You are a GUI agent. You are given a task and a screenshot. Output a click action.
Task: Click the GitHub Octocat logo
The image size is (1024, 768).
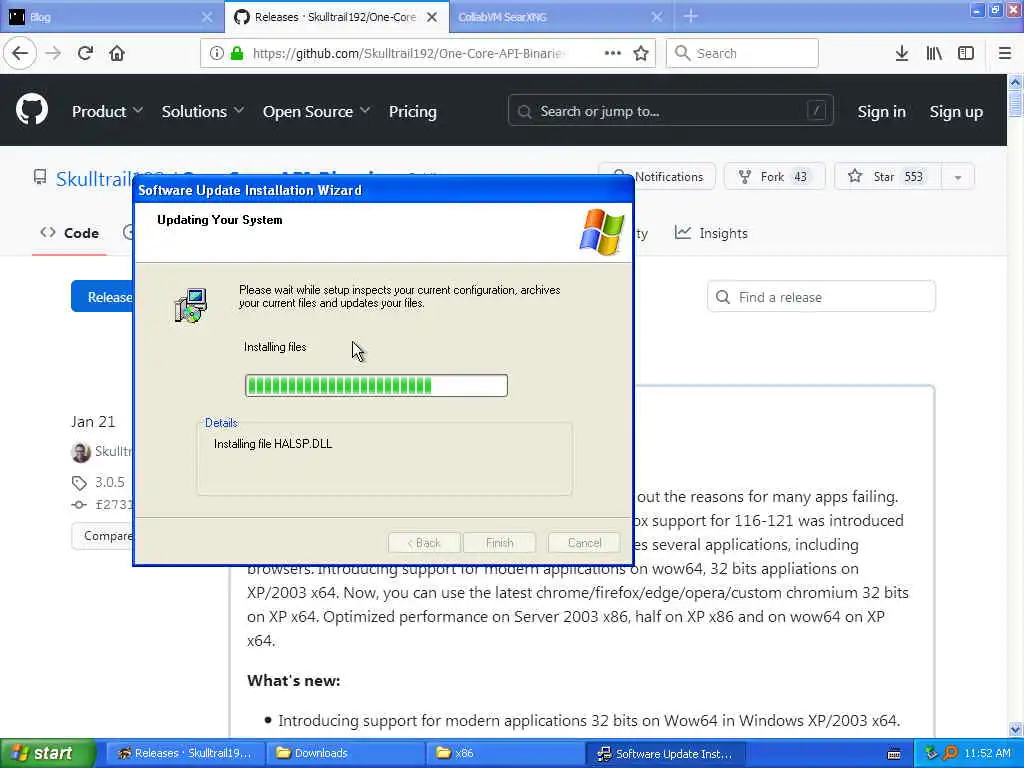click(x=32, y=109)
